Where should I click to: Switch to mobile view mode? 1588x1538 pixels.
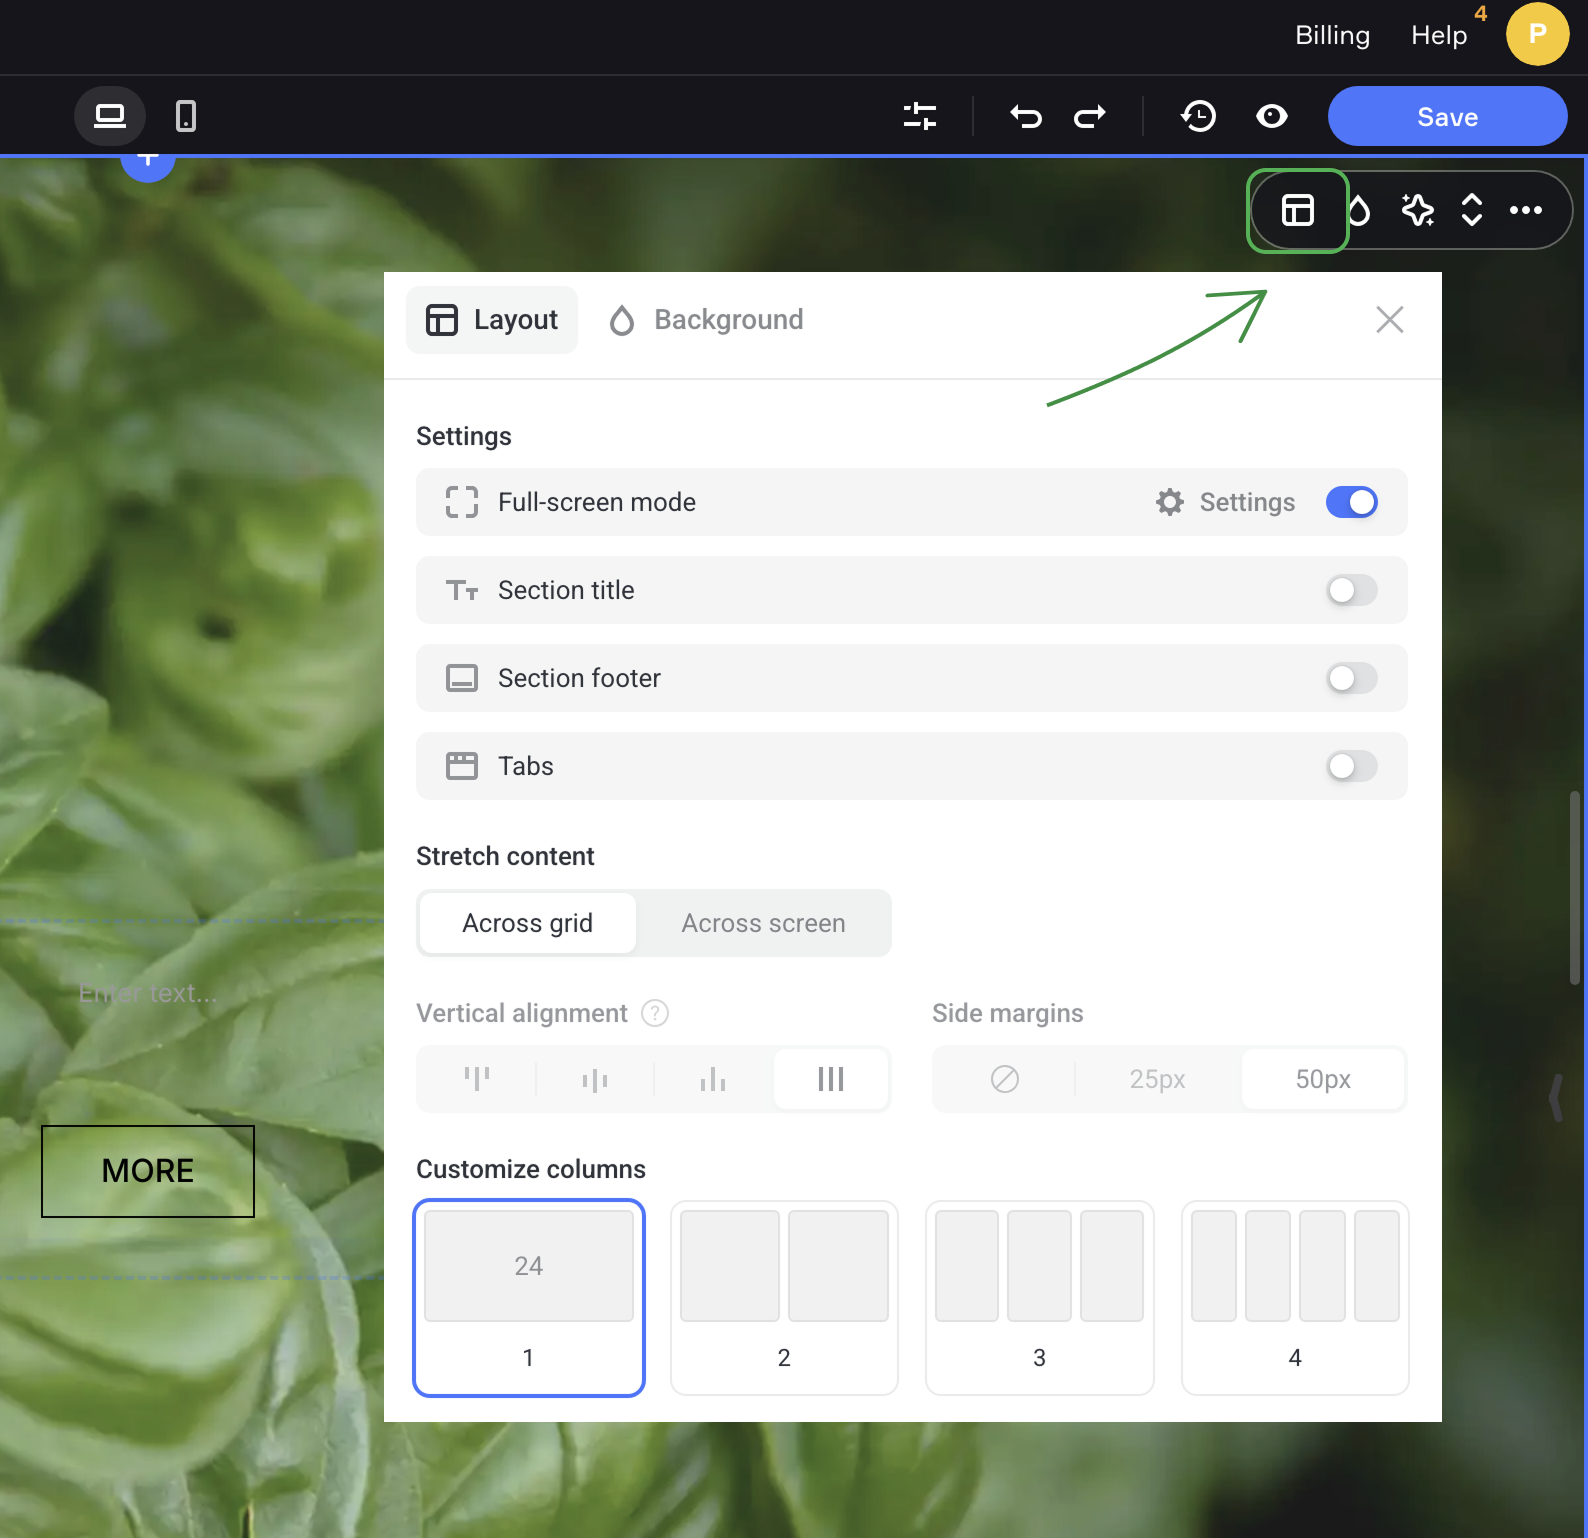click(x=186, y=117)
